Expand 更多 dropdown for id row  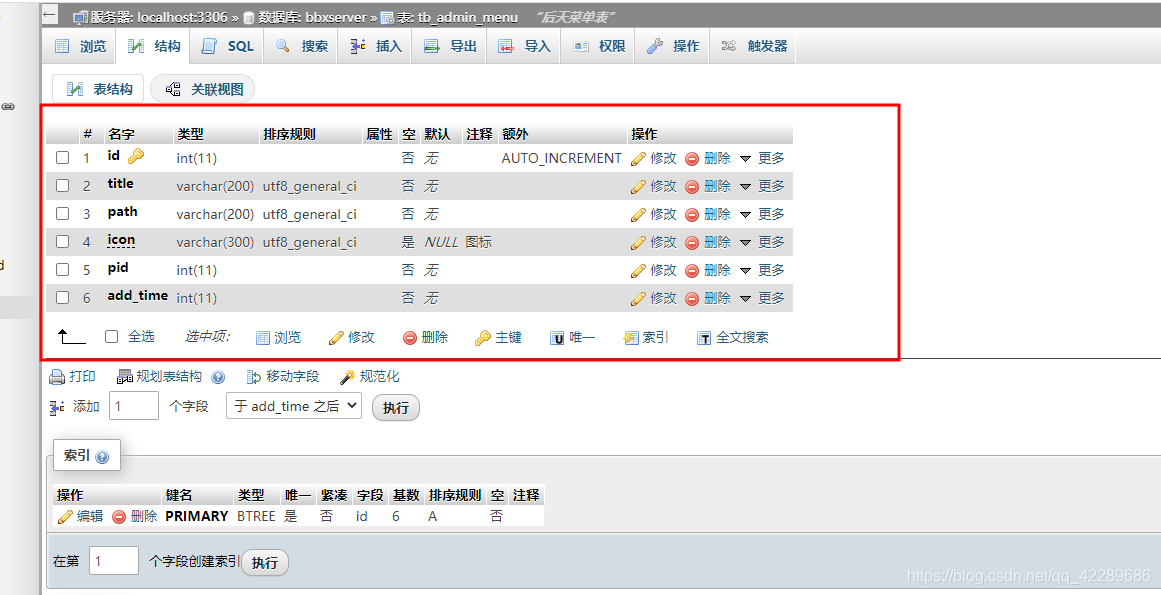click(762, 158)
